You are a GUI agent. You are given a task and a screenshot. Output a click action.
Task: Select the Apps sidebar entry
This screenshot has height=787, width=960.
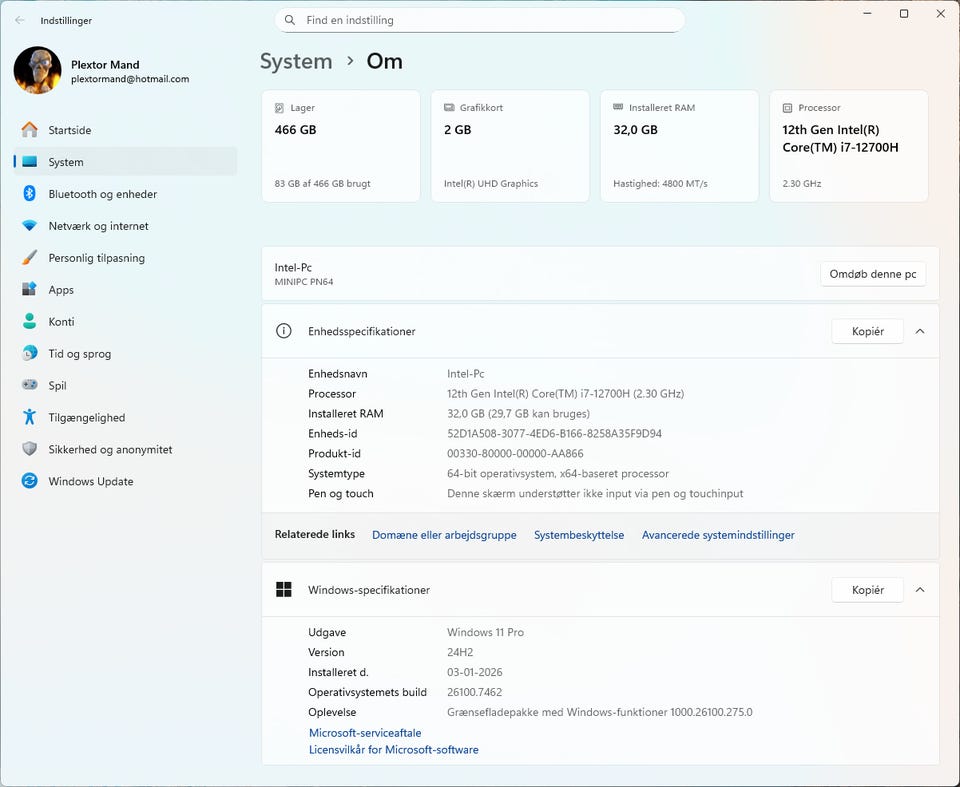click(125, 290)
